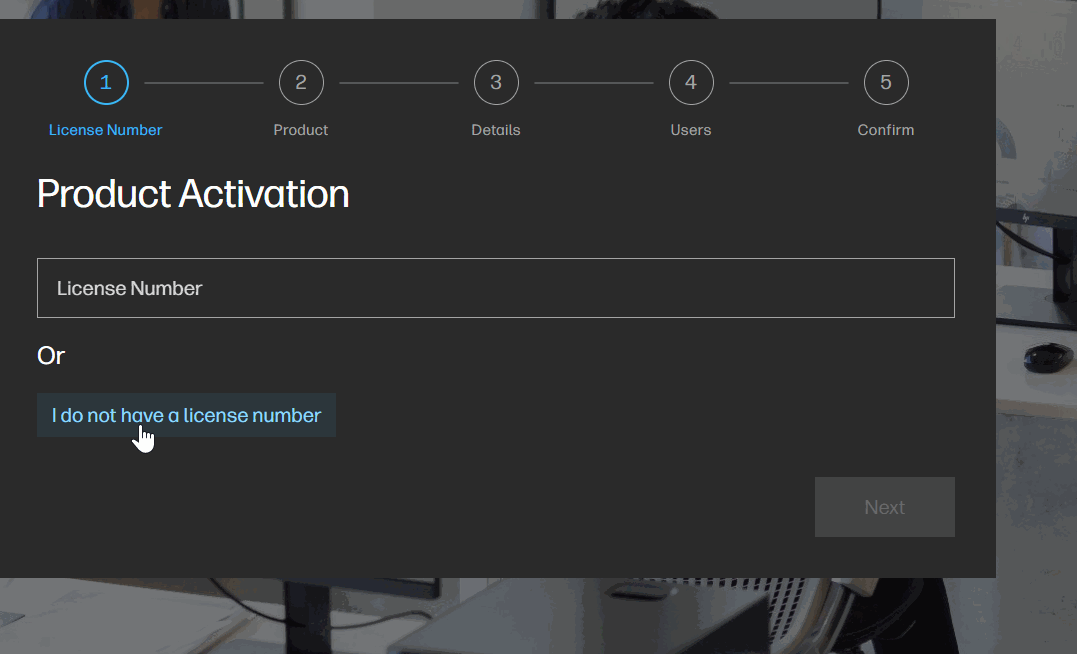Click the "License Number" step label
The image size is (1077, 654).
106,130
